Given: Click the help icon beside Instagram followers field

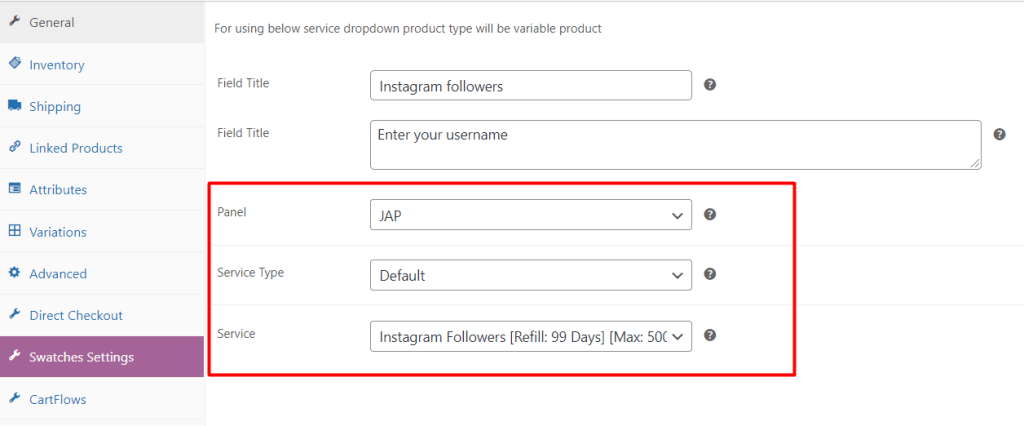Looking at the screenshot, I should 710,85.
